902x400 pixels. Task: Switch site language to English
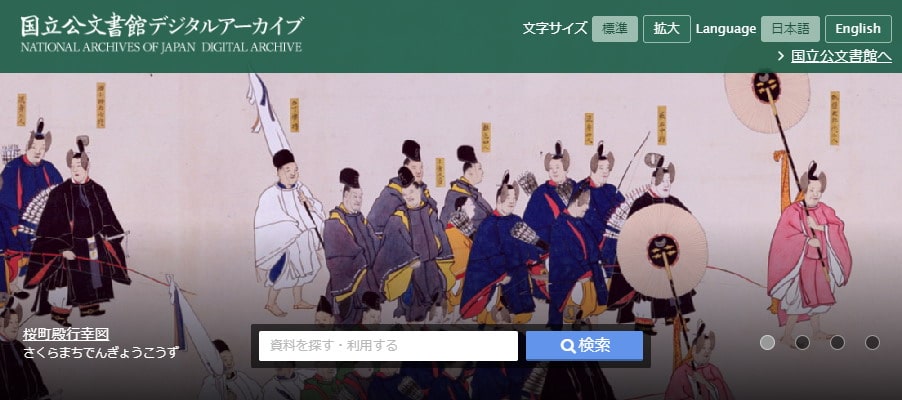click(858, 29)
